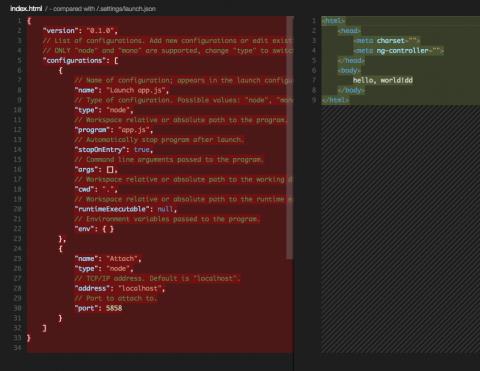Click the Environment variables comment line
Screen dimensions: 480x371
(x=167, y=219)
